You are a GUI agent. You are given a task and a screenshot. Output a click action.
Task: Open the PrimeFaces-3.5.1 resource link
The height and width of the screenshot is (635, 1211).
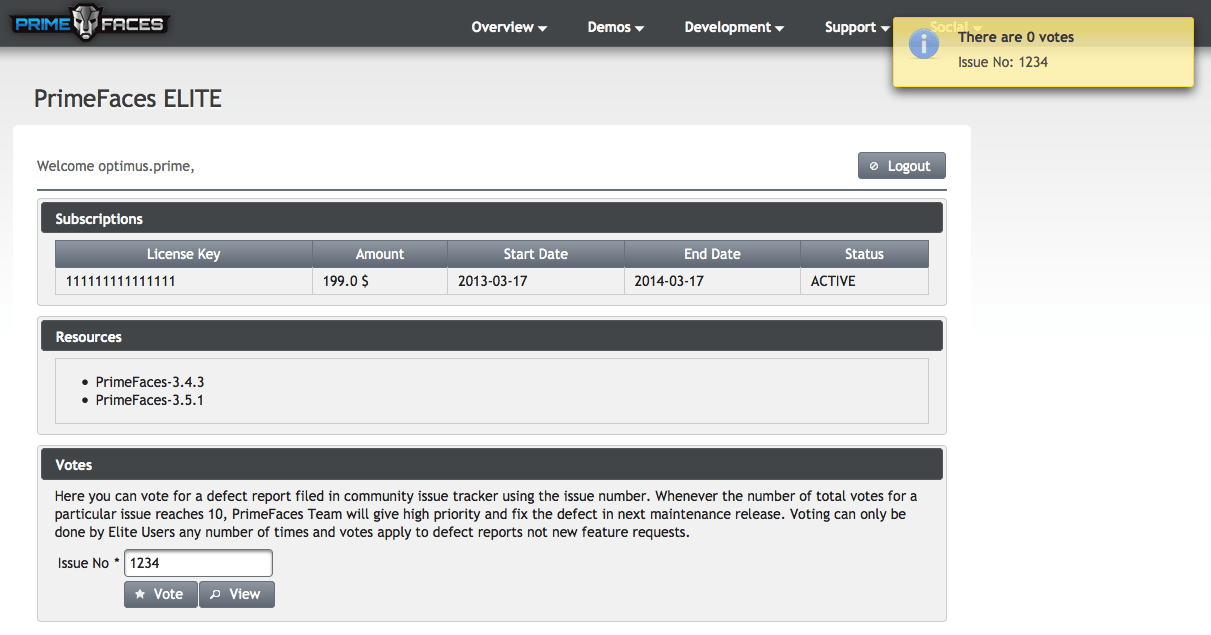(150, 400)
